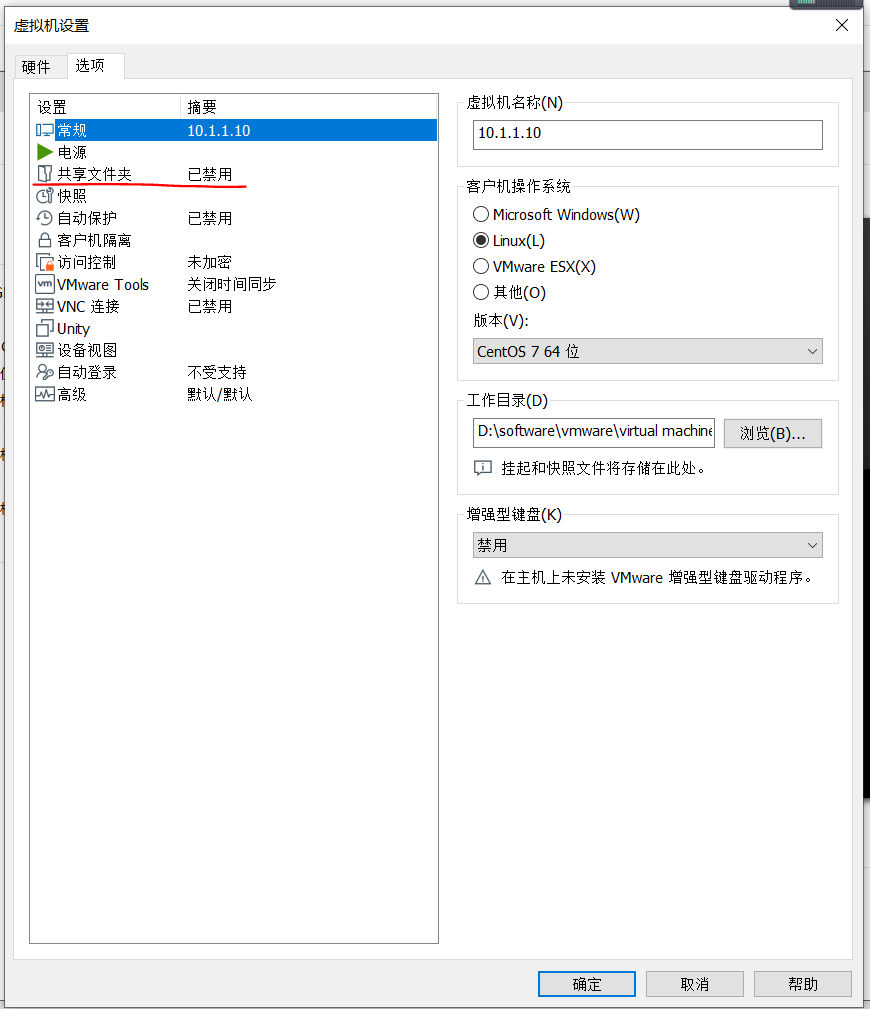Click the VMware Tools vm icon

44,284
